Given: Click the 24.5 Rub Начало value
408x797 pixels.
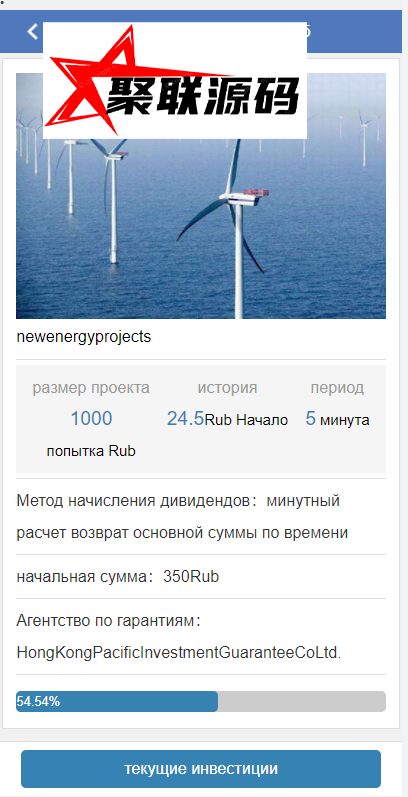Looking at the screenshot, I should [x=227, y=419].
